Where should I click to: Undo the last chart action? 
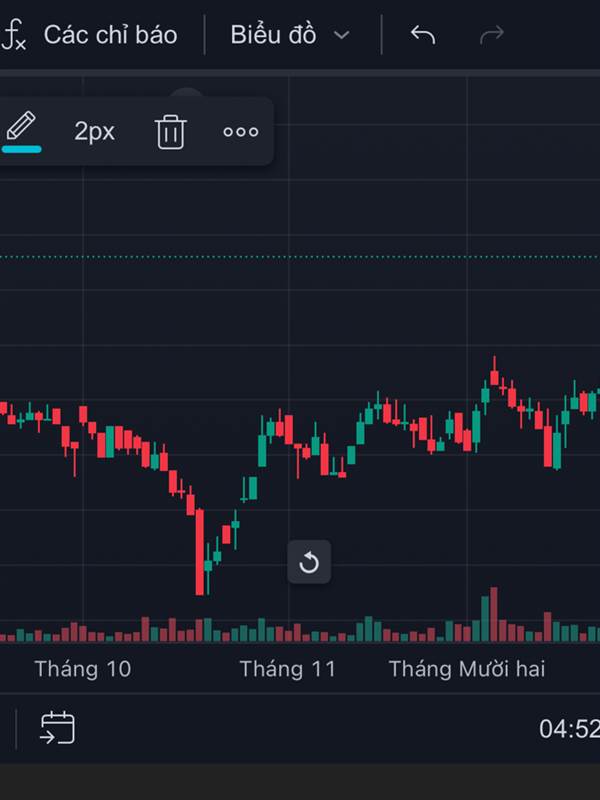point(423,36)
